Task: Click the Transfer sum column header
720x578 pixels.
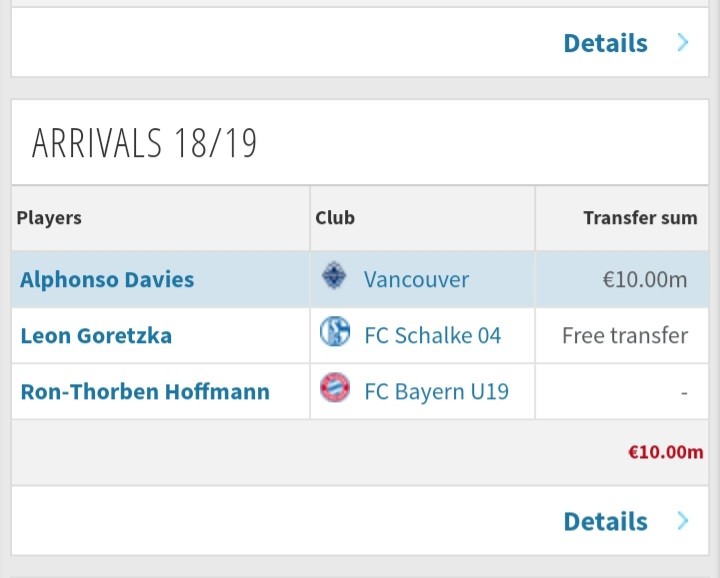Action: point(640,217)
